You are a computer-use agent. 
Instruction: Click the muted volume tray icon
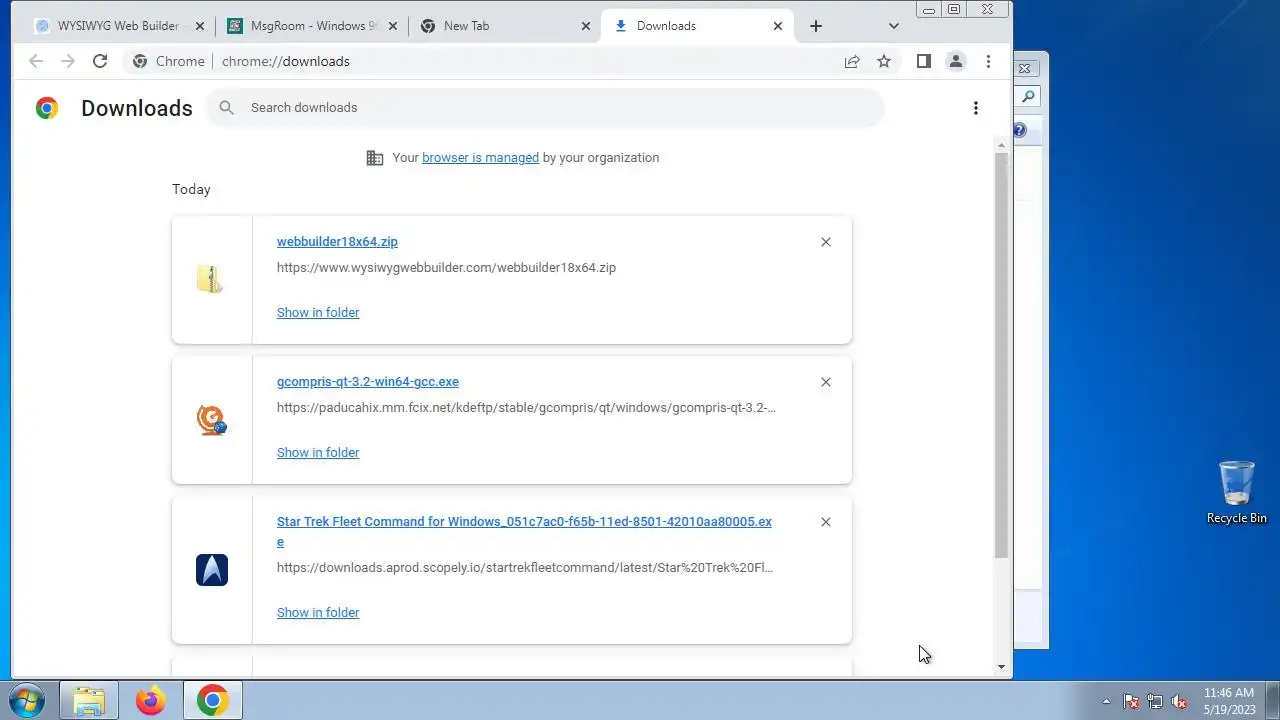[1179, 701]
